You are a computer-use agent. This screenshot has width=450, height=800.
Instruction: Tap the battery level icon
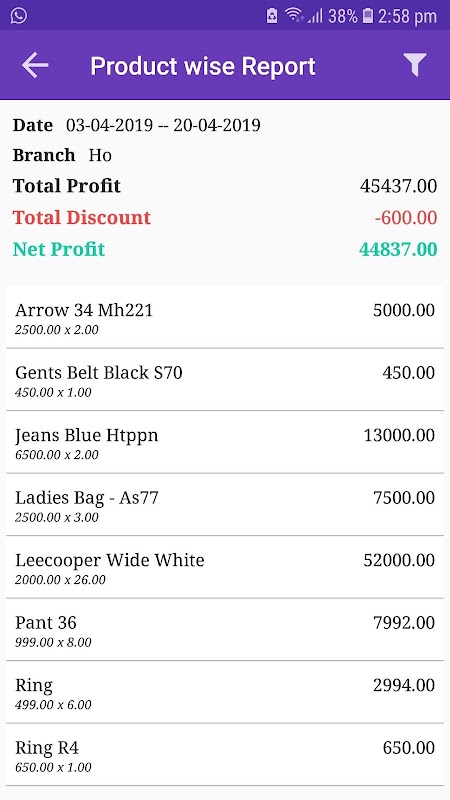point(367,16)
